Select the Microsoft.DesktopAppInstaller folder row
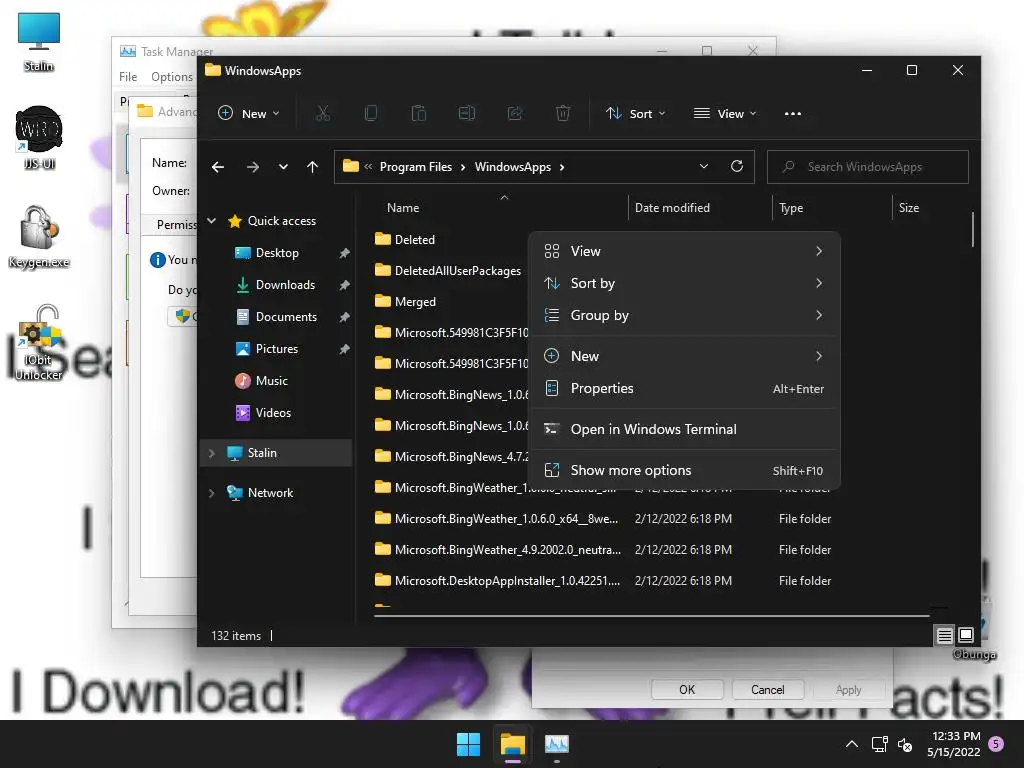Viewport: 1024px width, 768px height. 603,581
